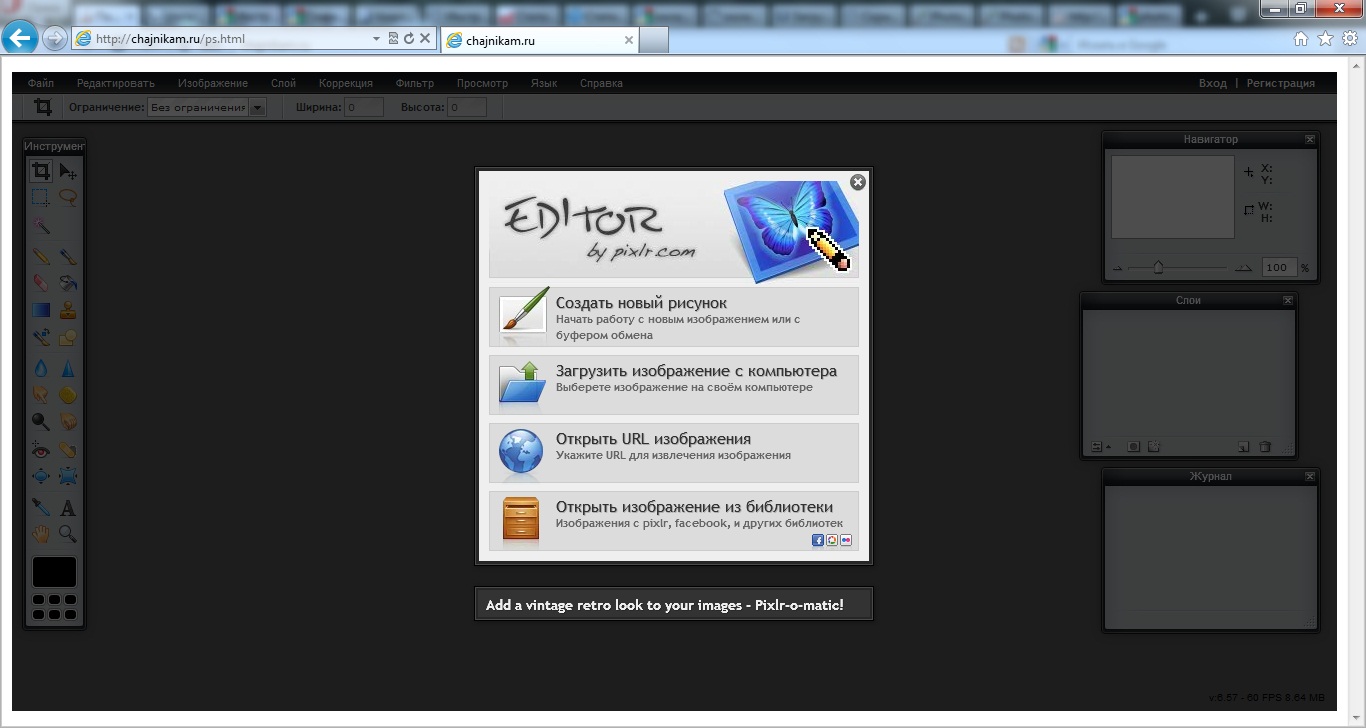Image resolution: width=1366 pixels, height=728 pixels.
Task: Open the Редактировать menu
Action: pyautogui.click(x=116, y=83)
